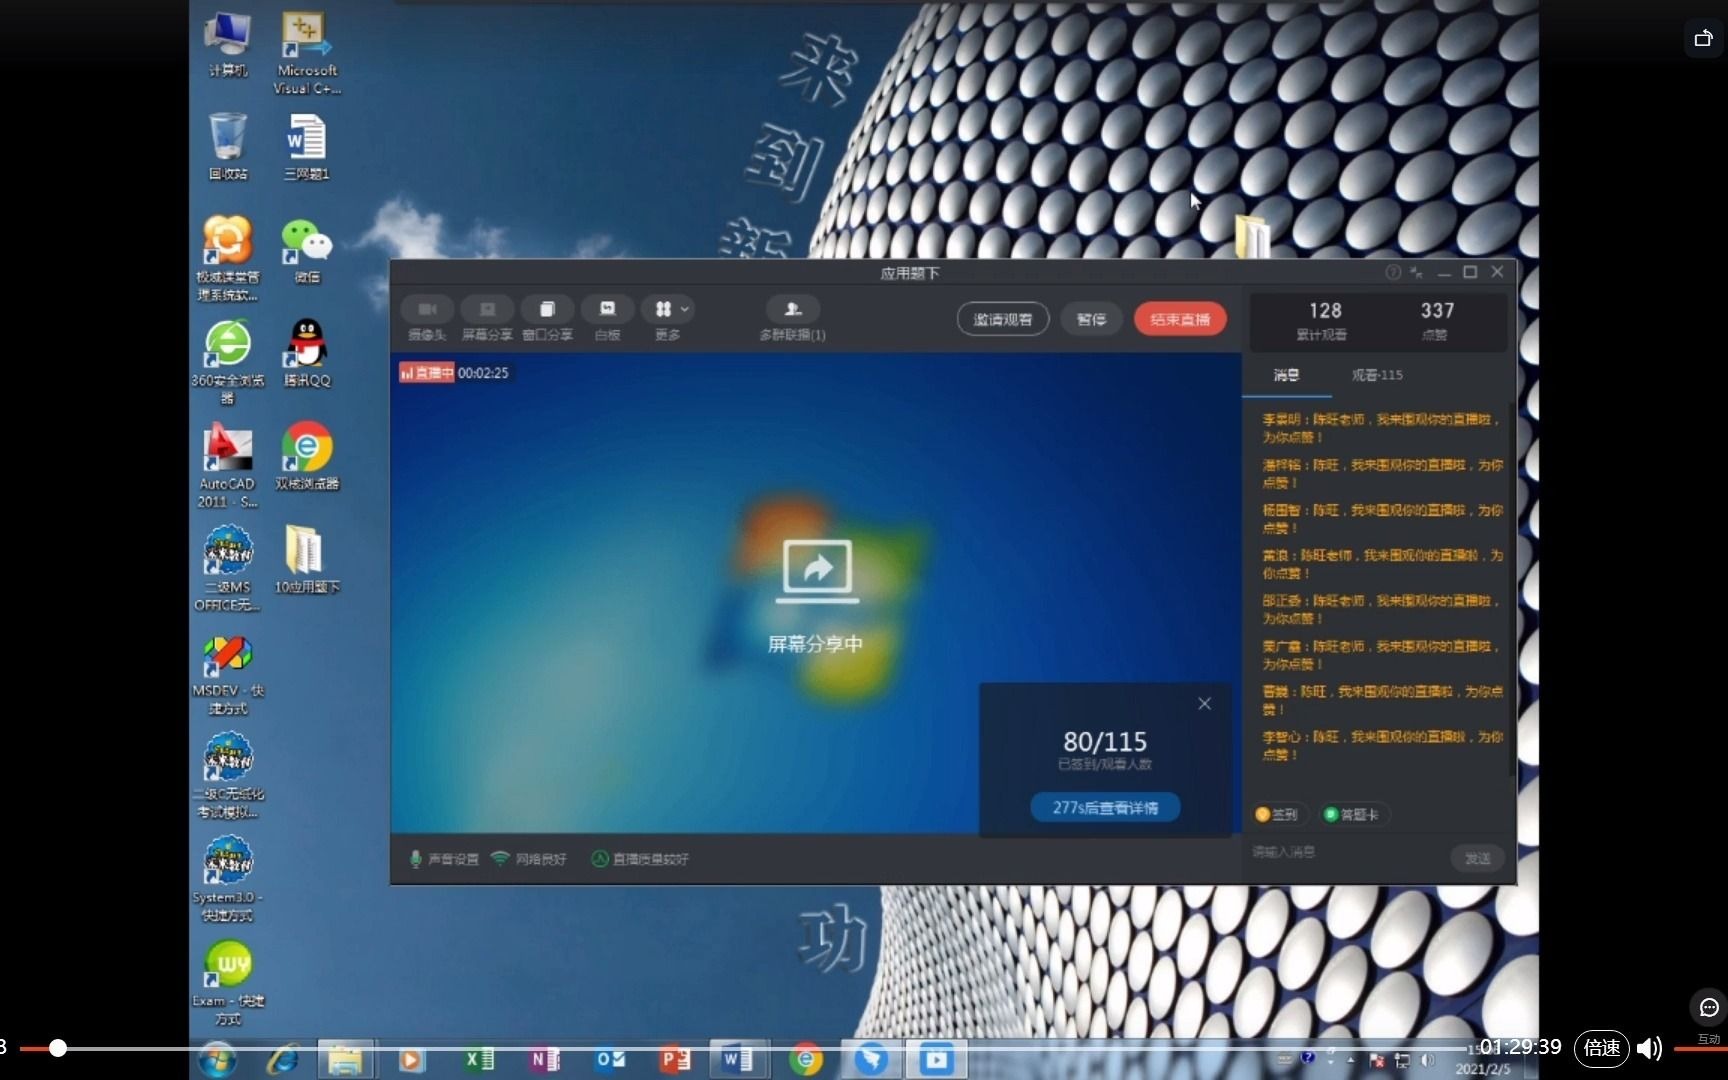
Task: Click the help icon in live window title bar
Action: coord(1392,272)
